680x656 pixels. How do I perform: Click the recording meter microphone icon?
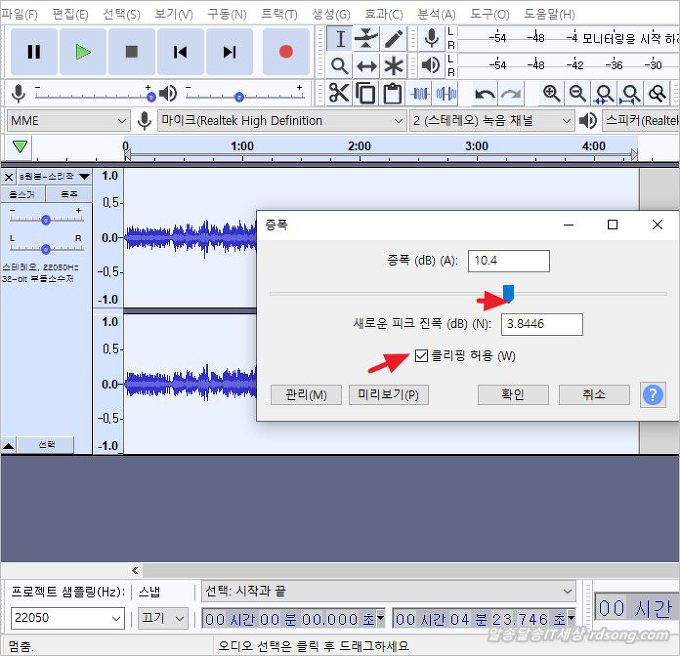point(431,38)
